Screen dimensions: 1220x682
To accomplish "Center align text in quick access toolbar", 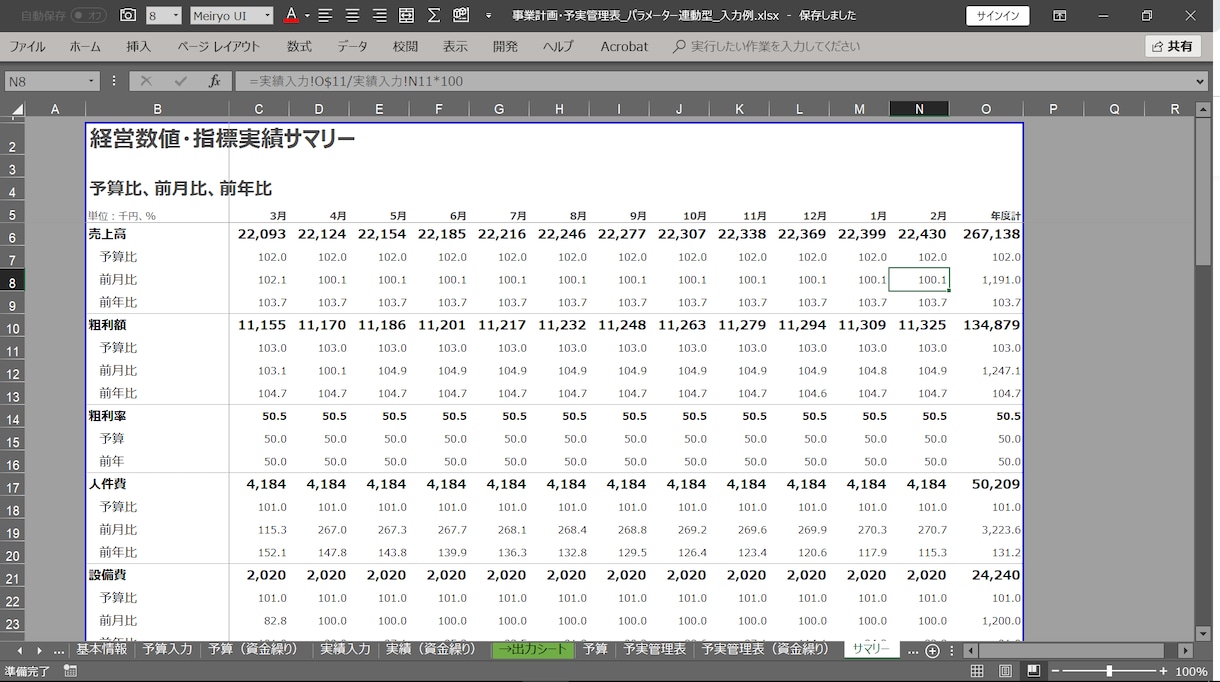I will coord(352,16).
